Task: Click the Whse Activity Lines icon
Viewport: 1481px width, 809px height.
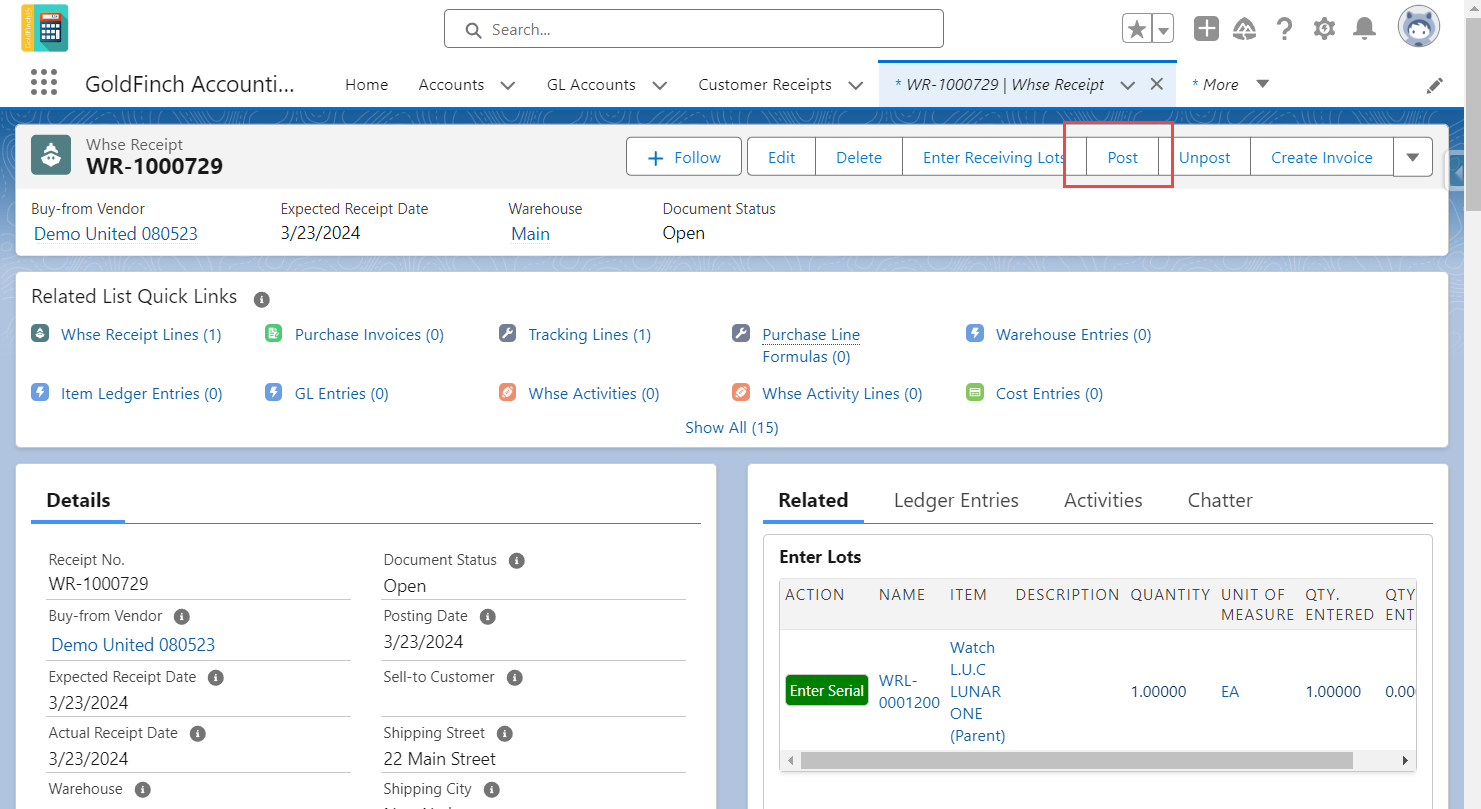Action: (x=741, y=393)
